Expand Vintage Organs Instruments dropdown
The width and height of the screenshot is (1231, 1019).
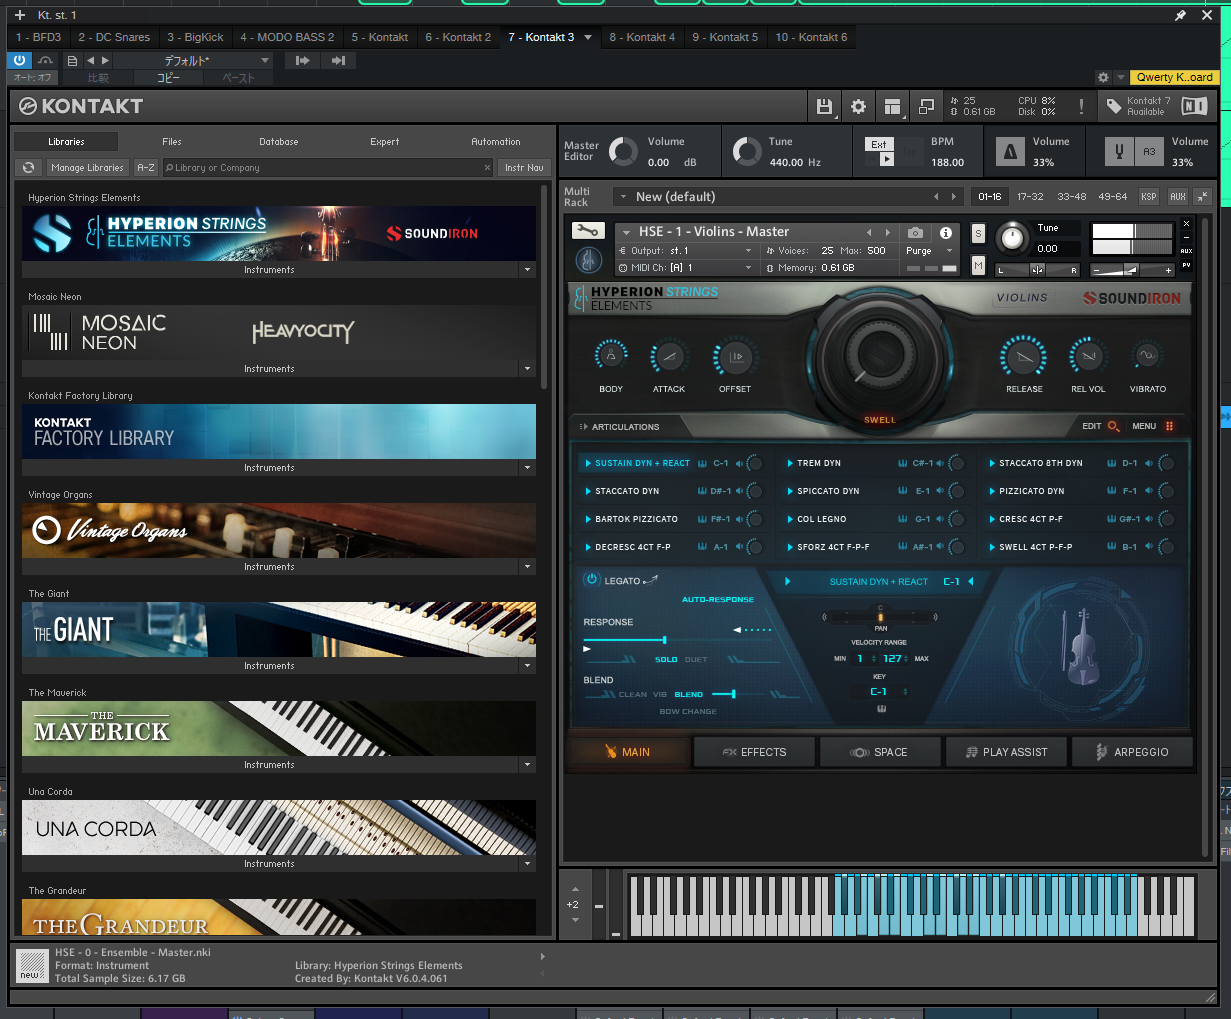[527, 567]
